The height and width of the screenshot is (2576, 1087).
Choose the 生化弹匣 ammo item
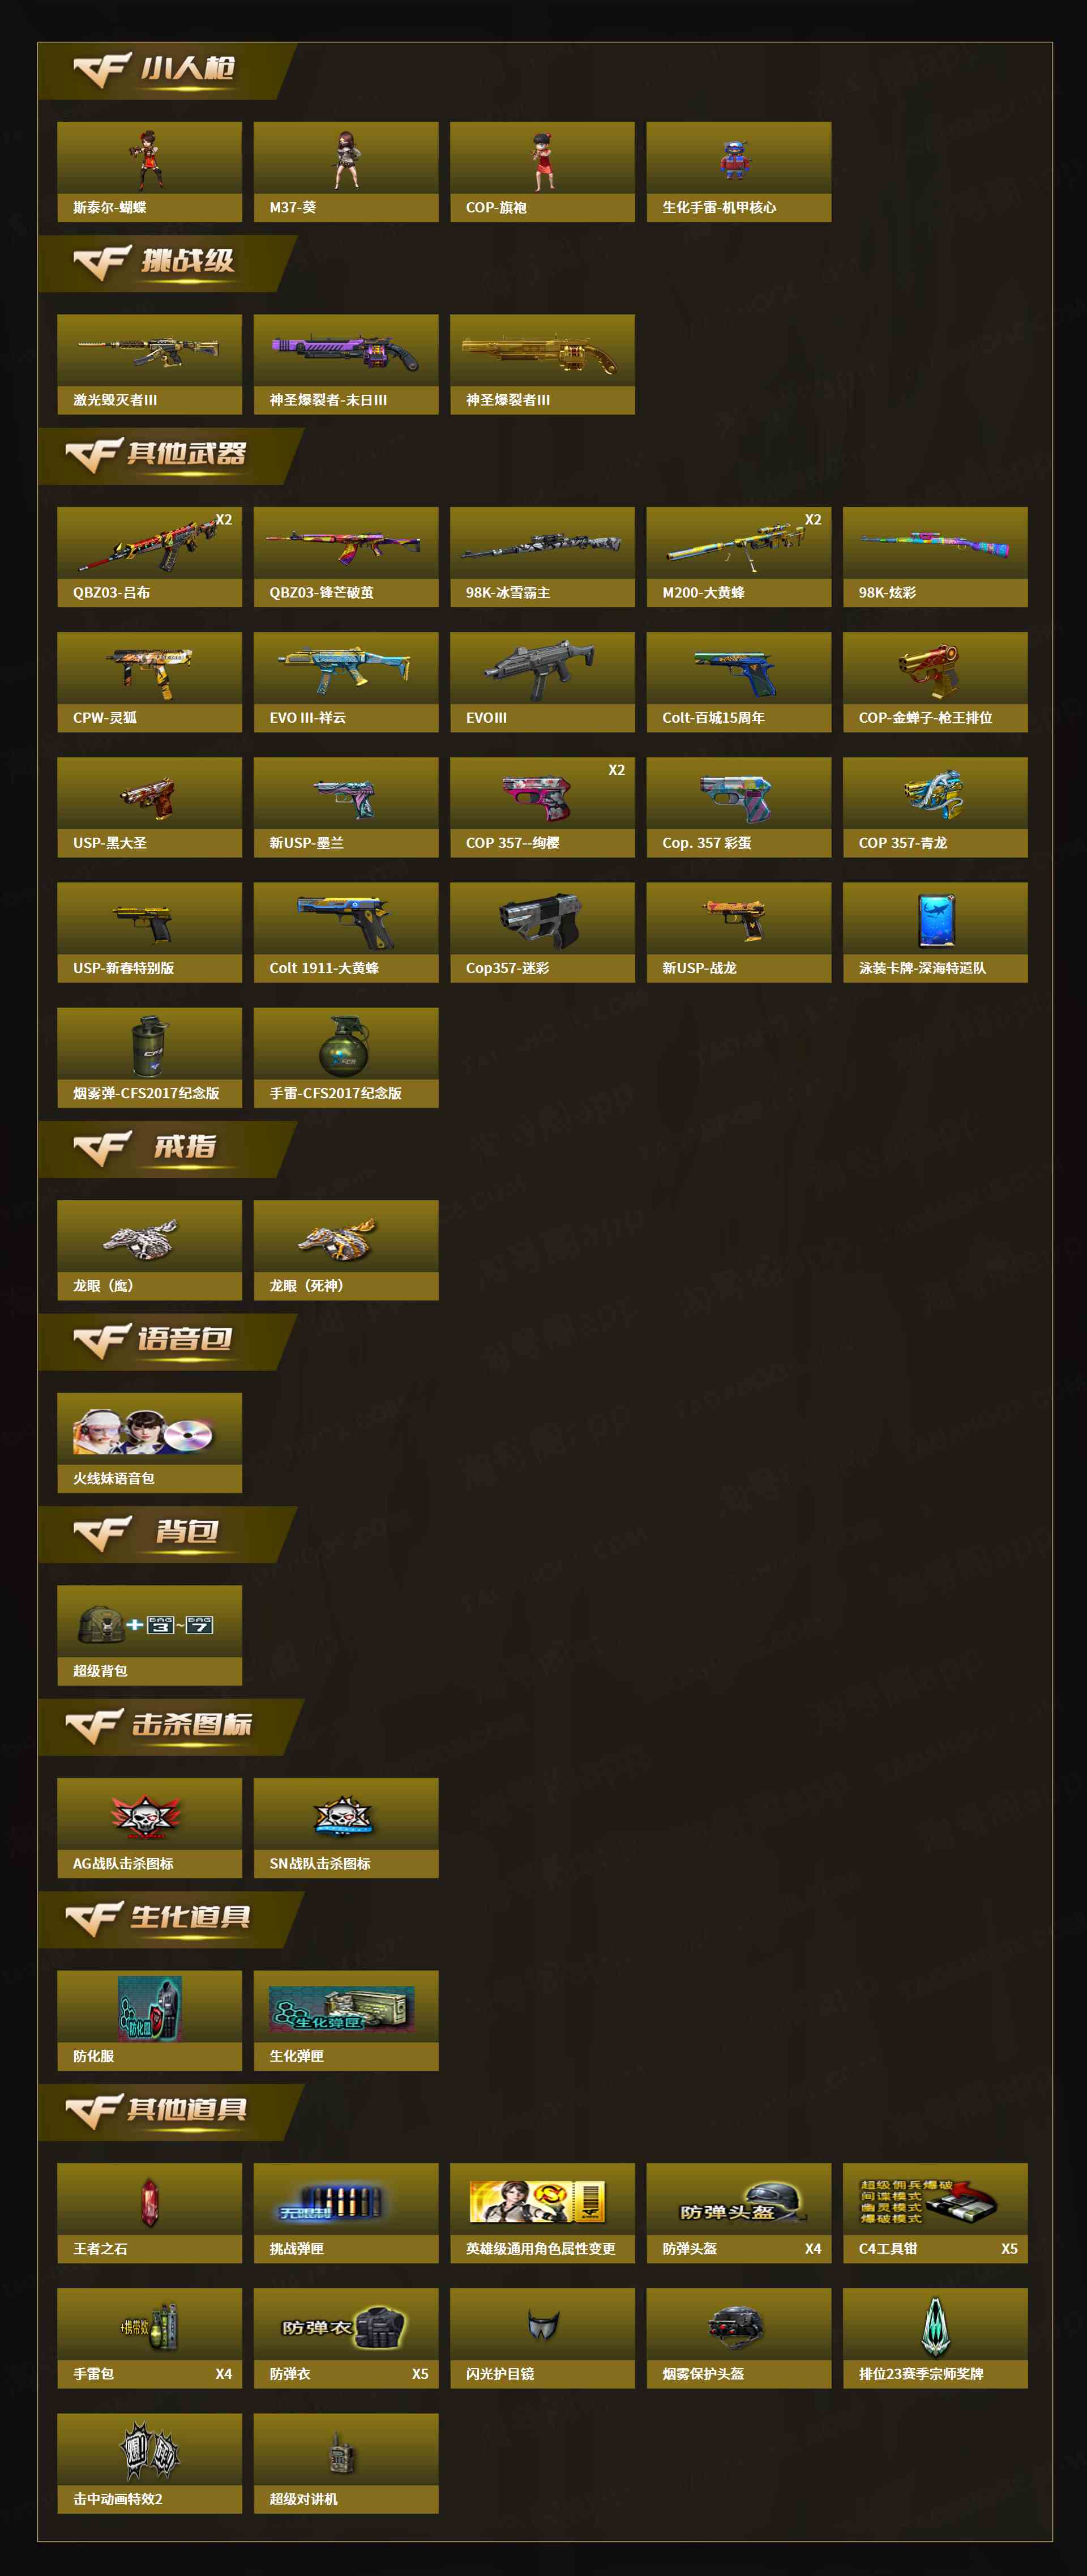click(346, 2020)
